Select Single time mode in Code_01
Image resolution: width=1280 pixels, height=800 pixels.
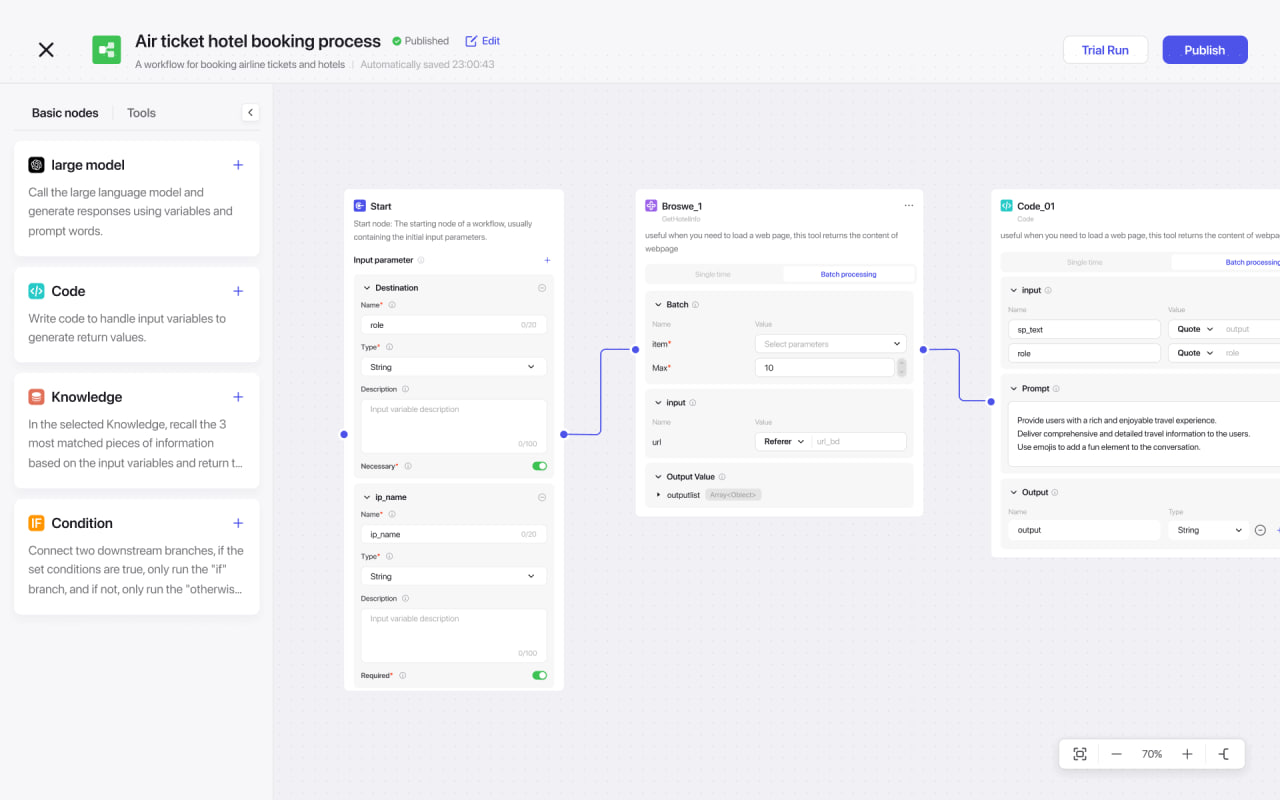pyautogui.click(x=1085, y=262)
